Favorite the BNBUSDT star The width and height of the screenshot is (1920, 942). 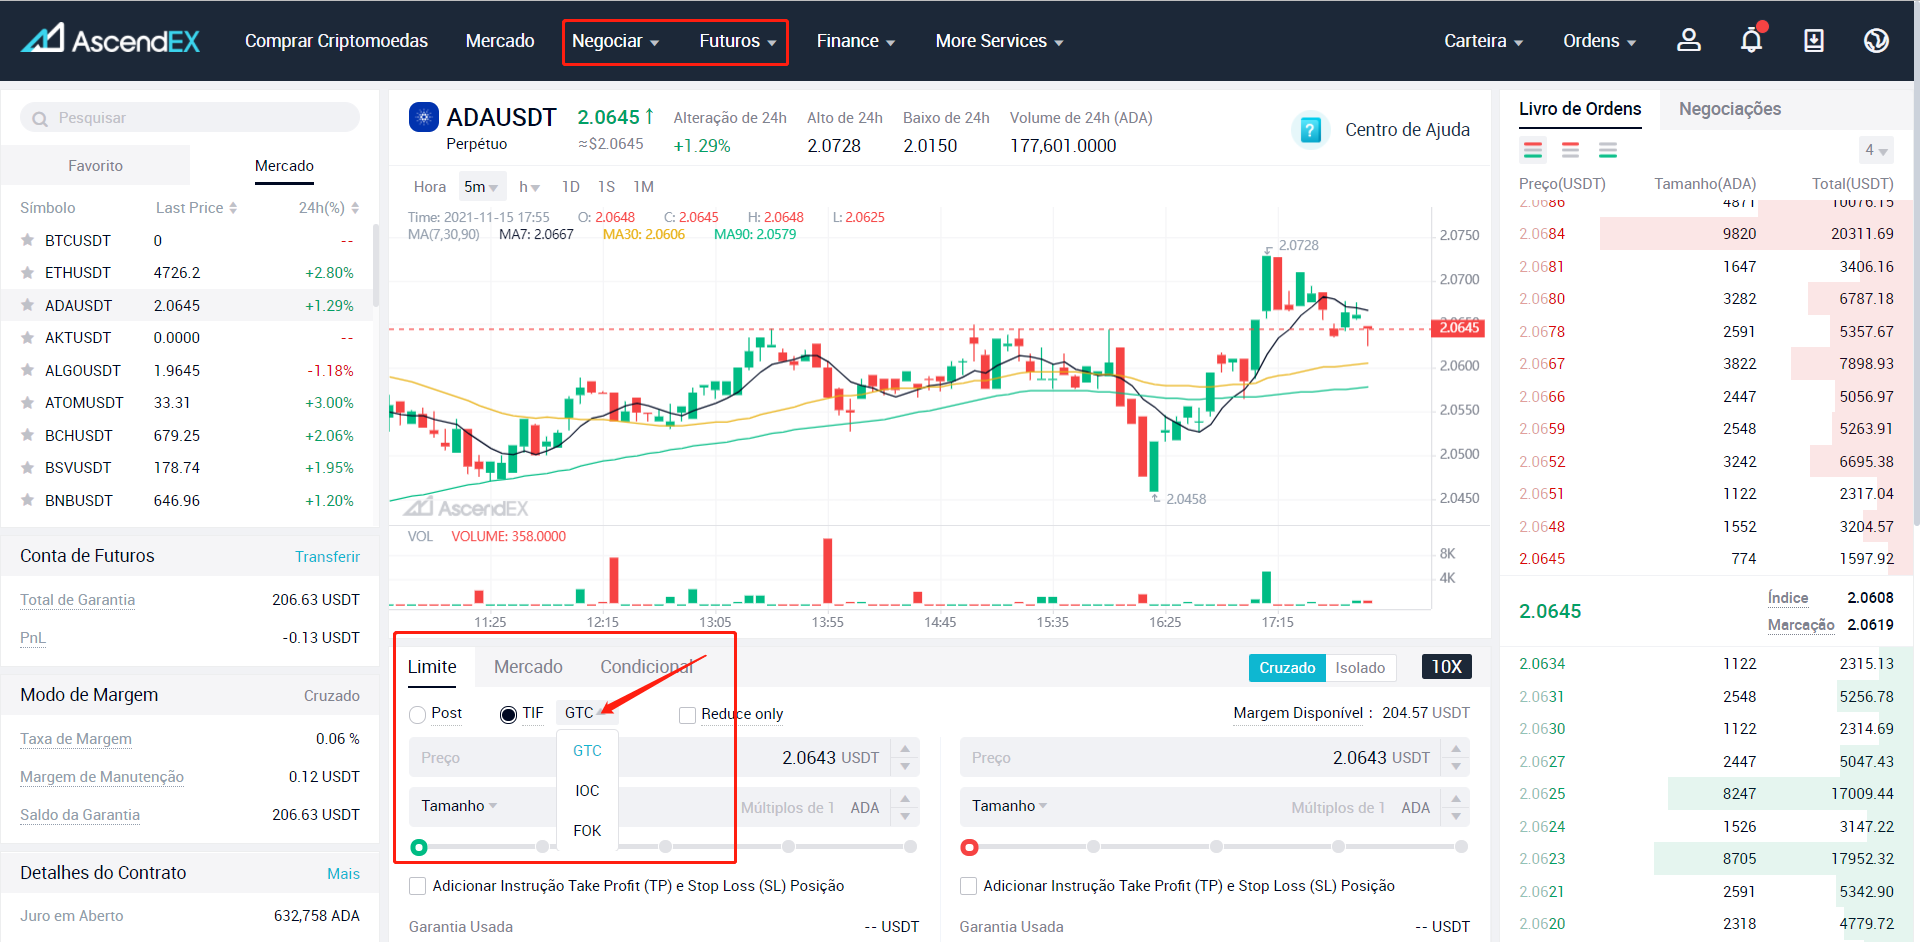point(27,500)
